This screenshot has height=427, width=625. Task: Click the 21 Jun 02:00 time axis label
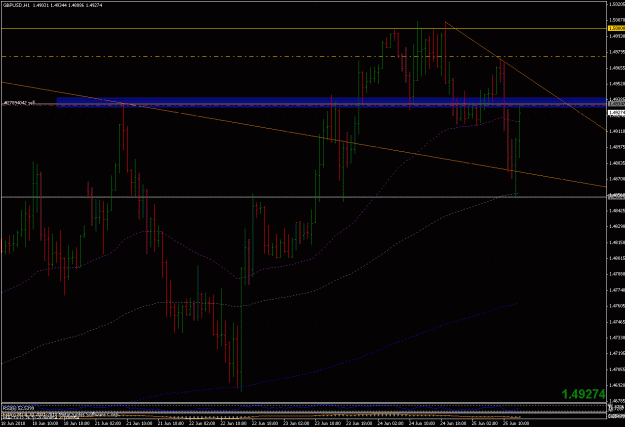coord(110,423)
